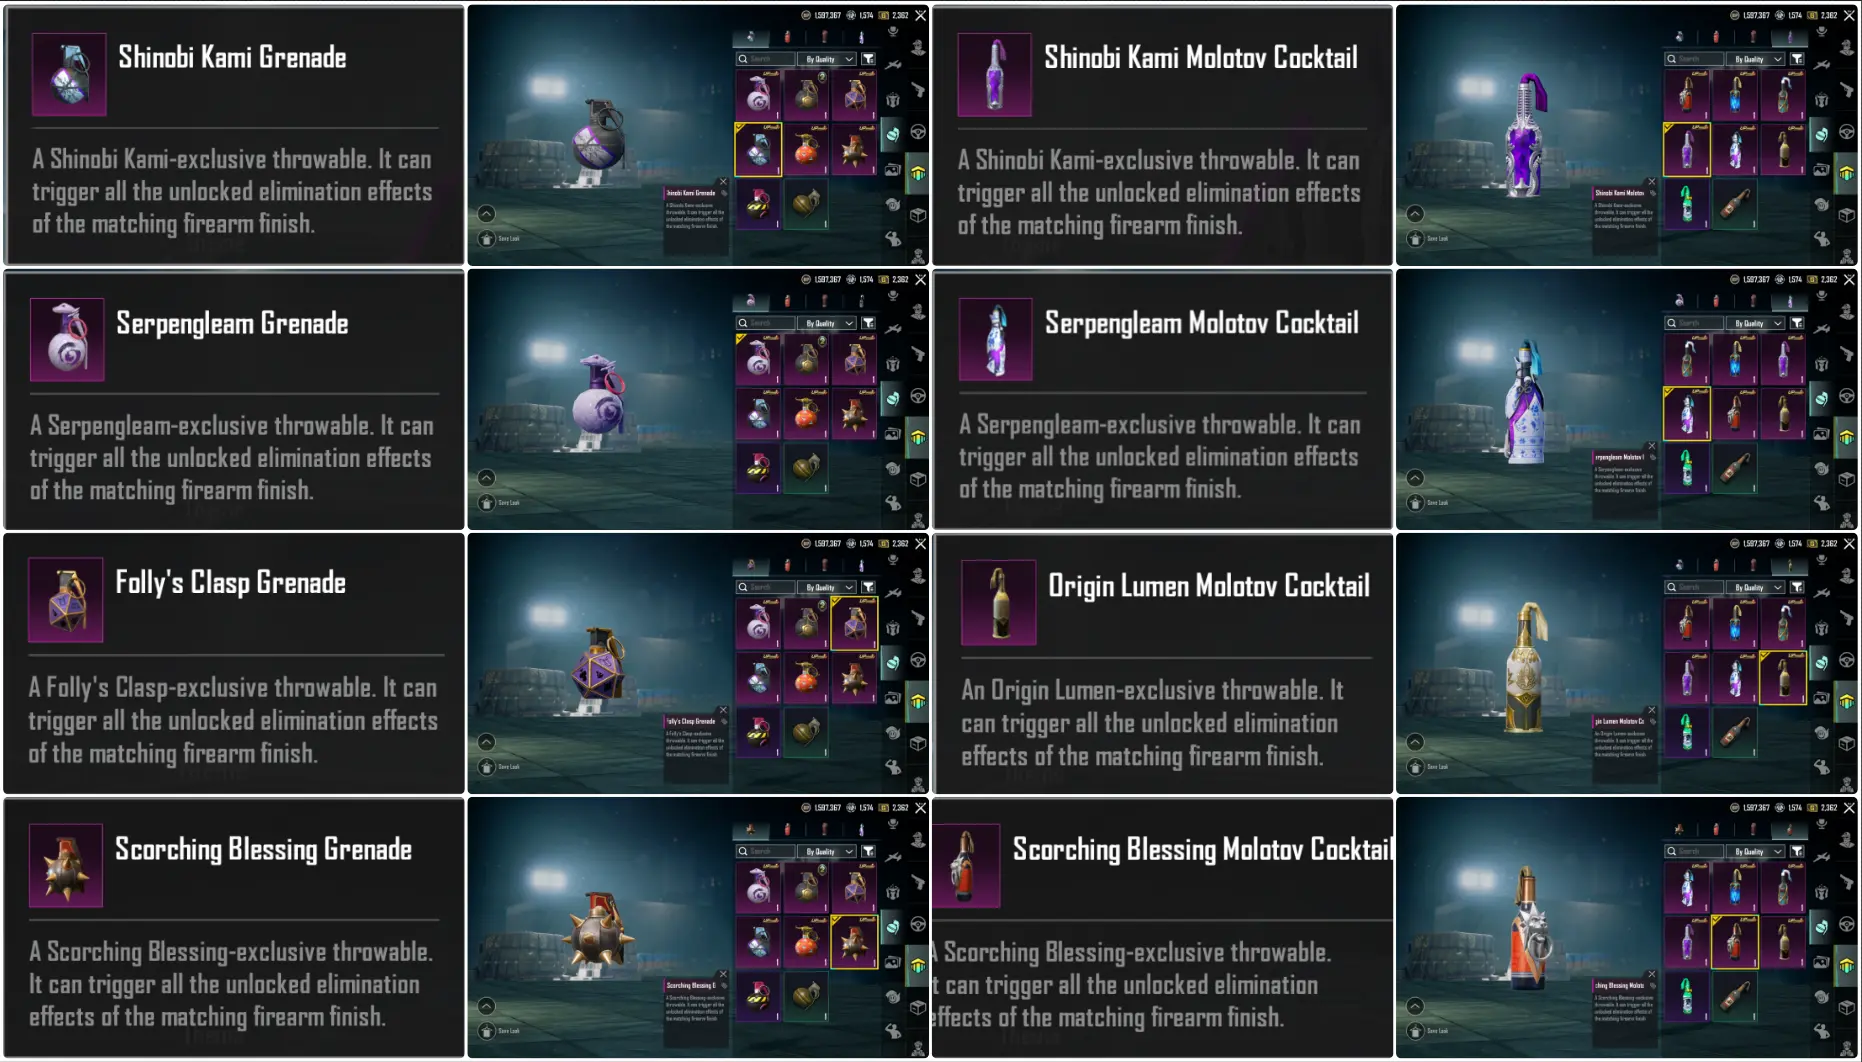Open gallery pictures icon in Origin Lumen Molotov preview

point(1820,698)
